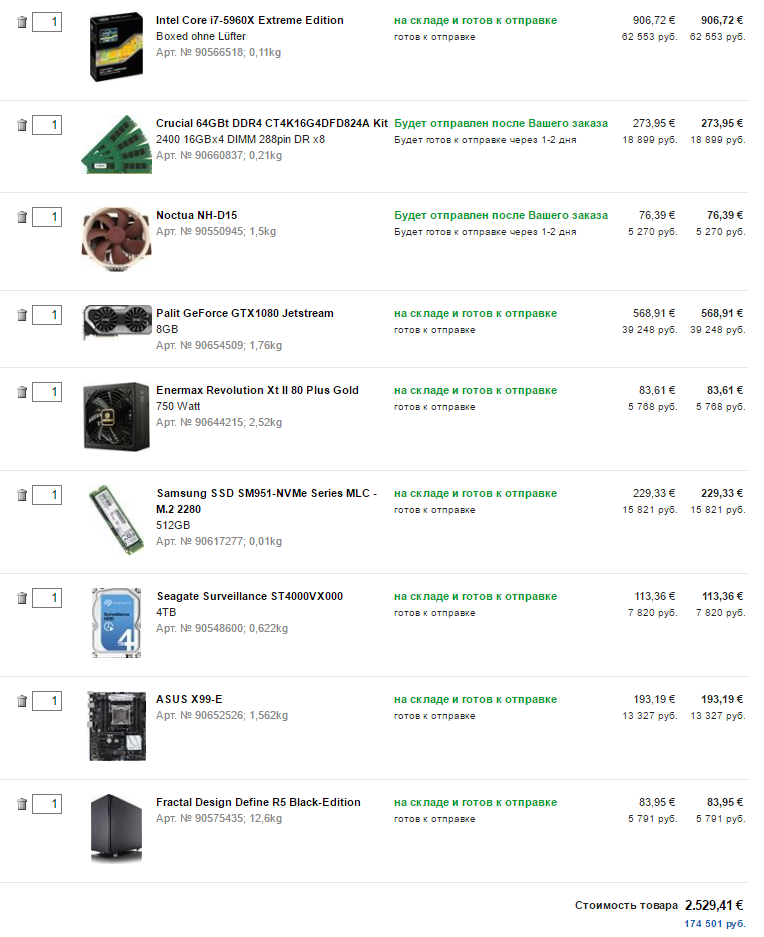Remove Crucial 64GB DDR4 kit via trash icon
Viewport: 764px width, 937px height.
(x=22, y=125)
